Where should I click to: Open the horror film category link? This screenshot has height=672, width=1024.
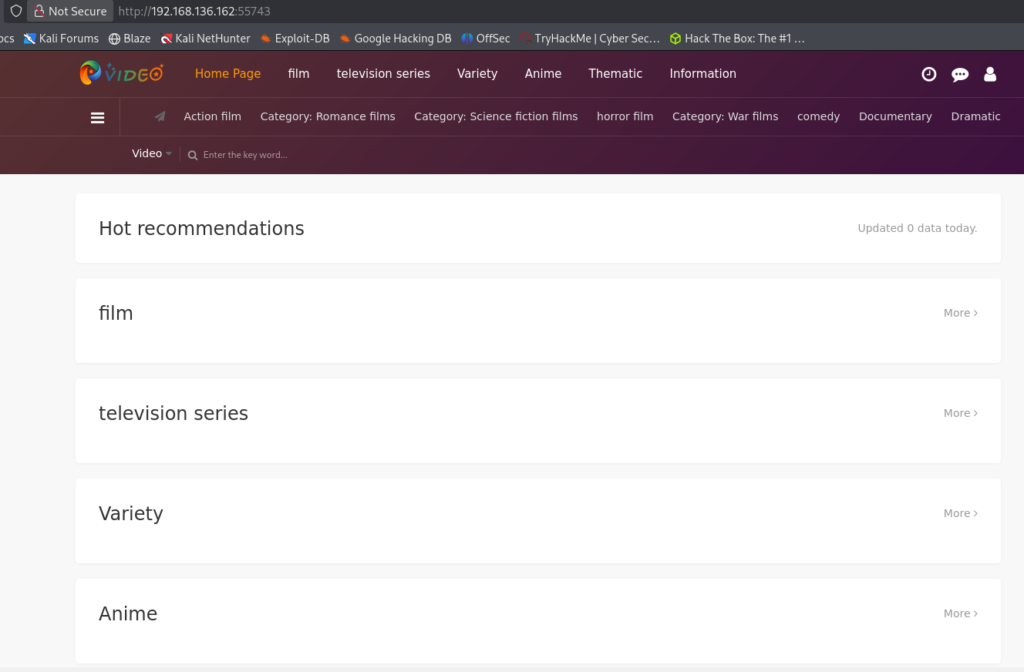pos(625,117)
